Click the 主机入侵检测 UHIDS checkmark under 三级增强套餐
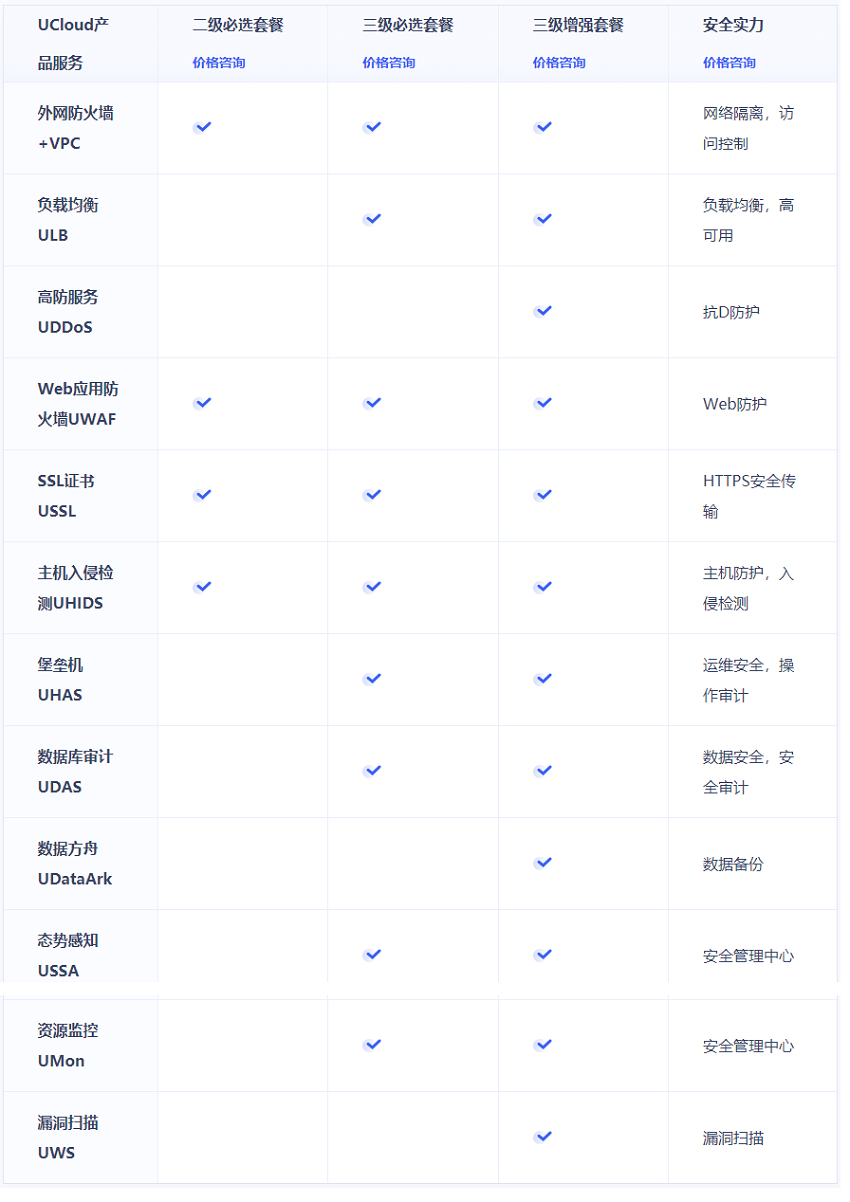This screenshot has width=850, height=1202. coord(543,587)
